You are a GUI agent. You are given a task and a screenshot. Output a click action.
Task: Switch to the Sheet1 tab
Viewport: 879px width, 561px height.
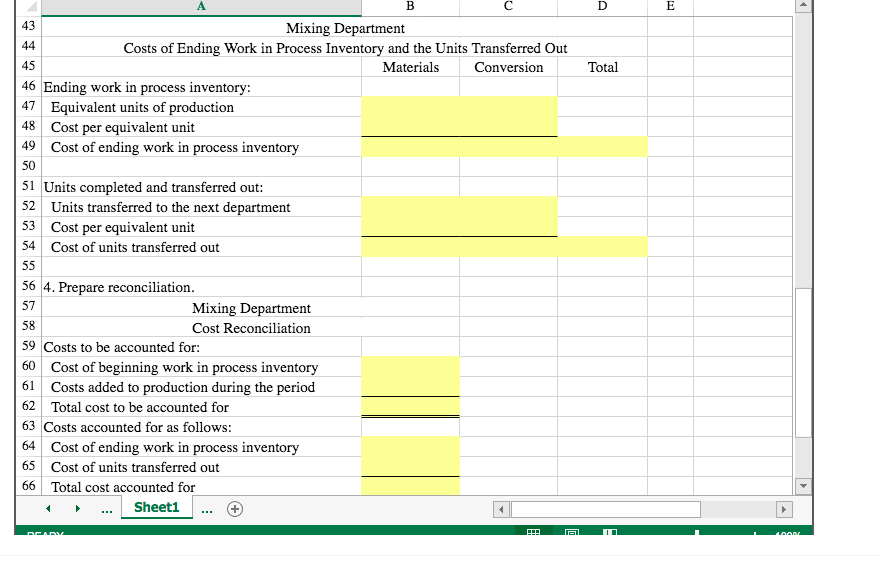pos(156,508)
